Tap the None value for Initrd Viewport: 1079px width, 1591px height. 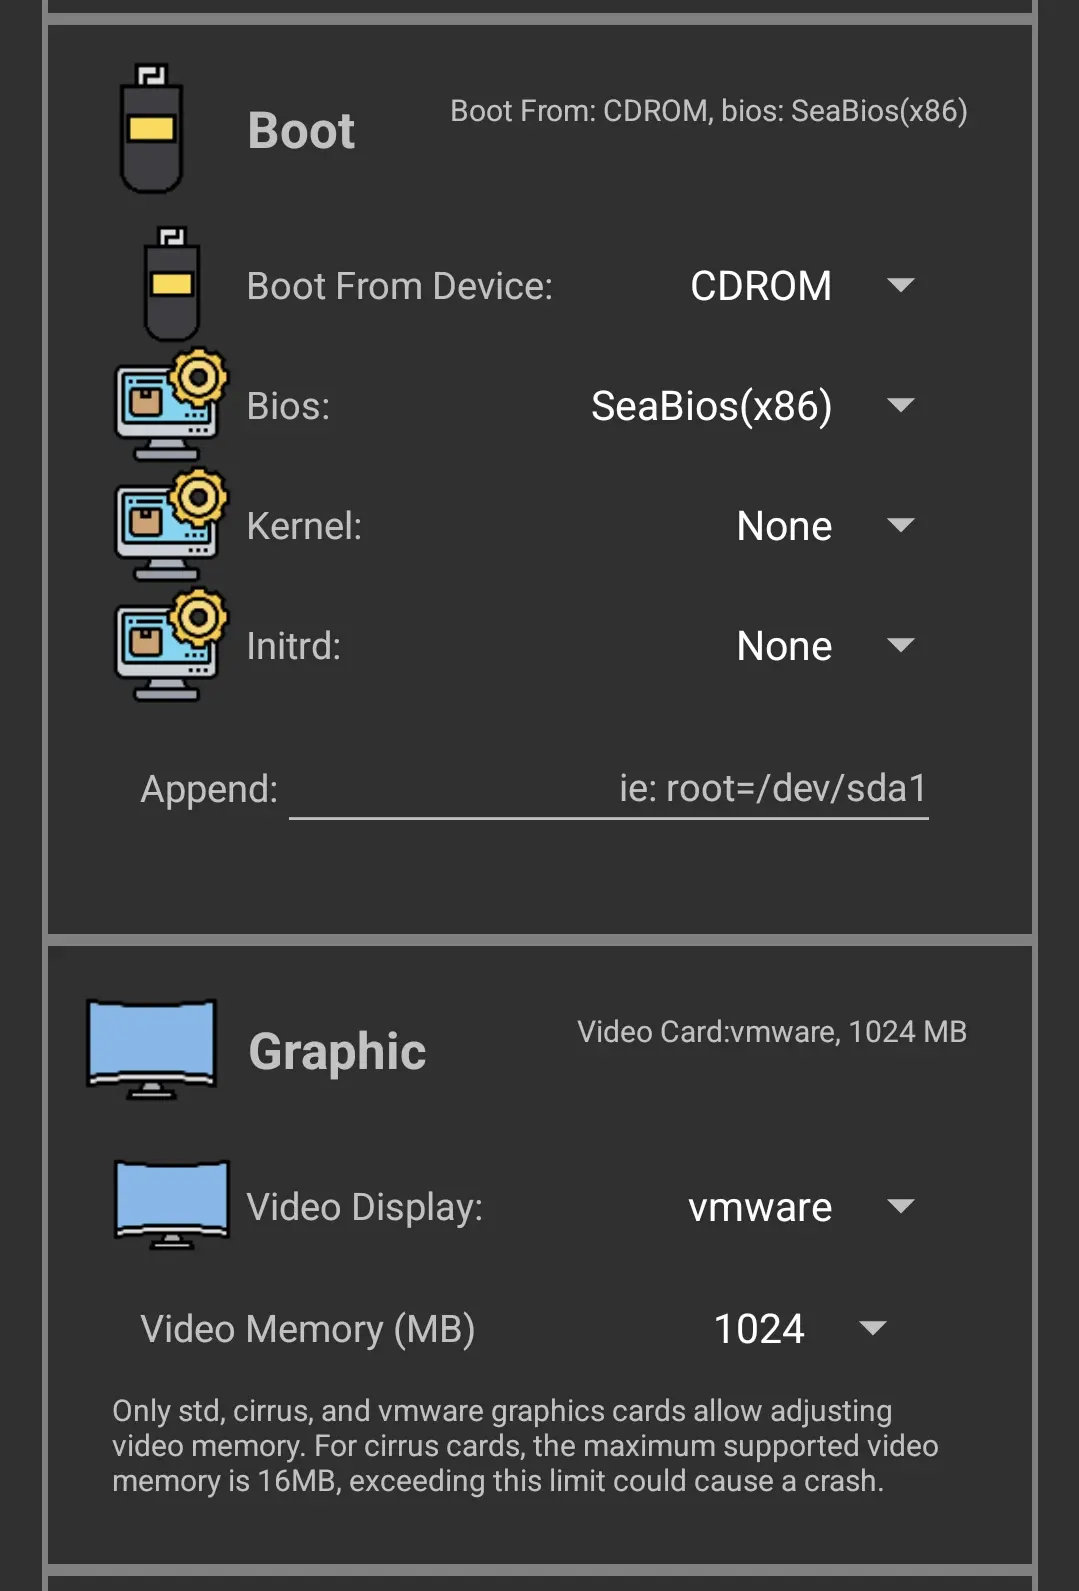click(x=785, y=646)
